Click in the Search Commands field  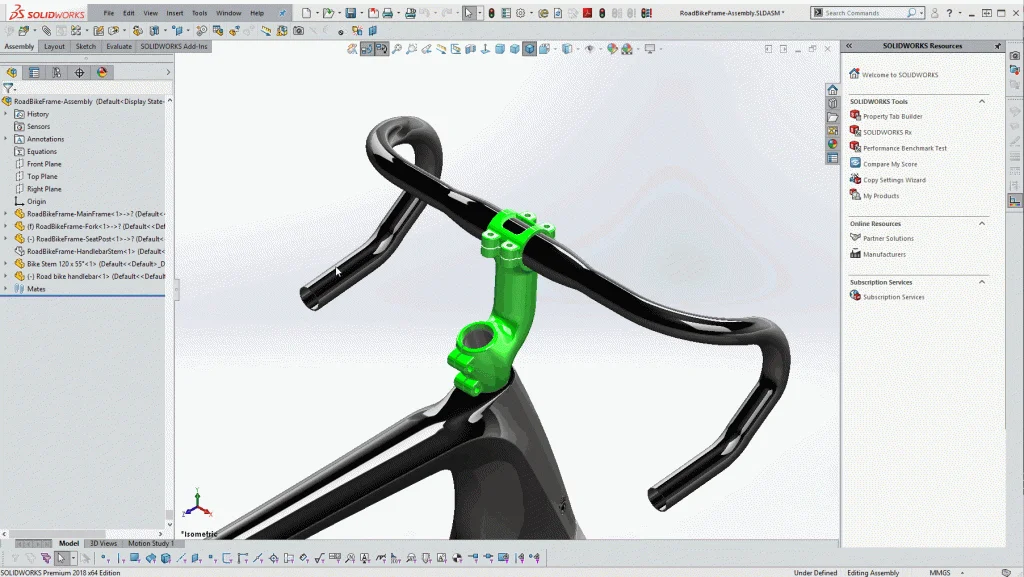(x=865, y=12)
